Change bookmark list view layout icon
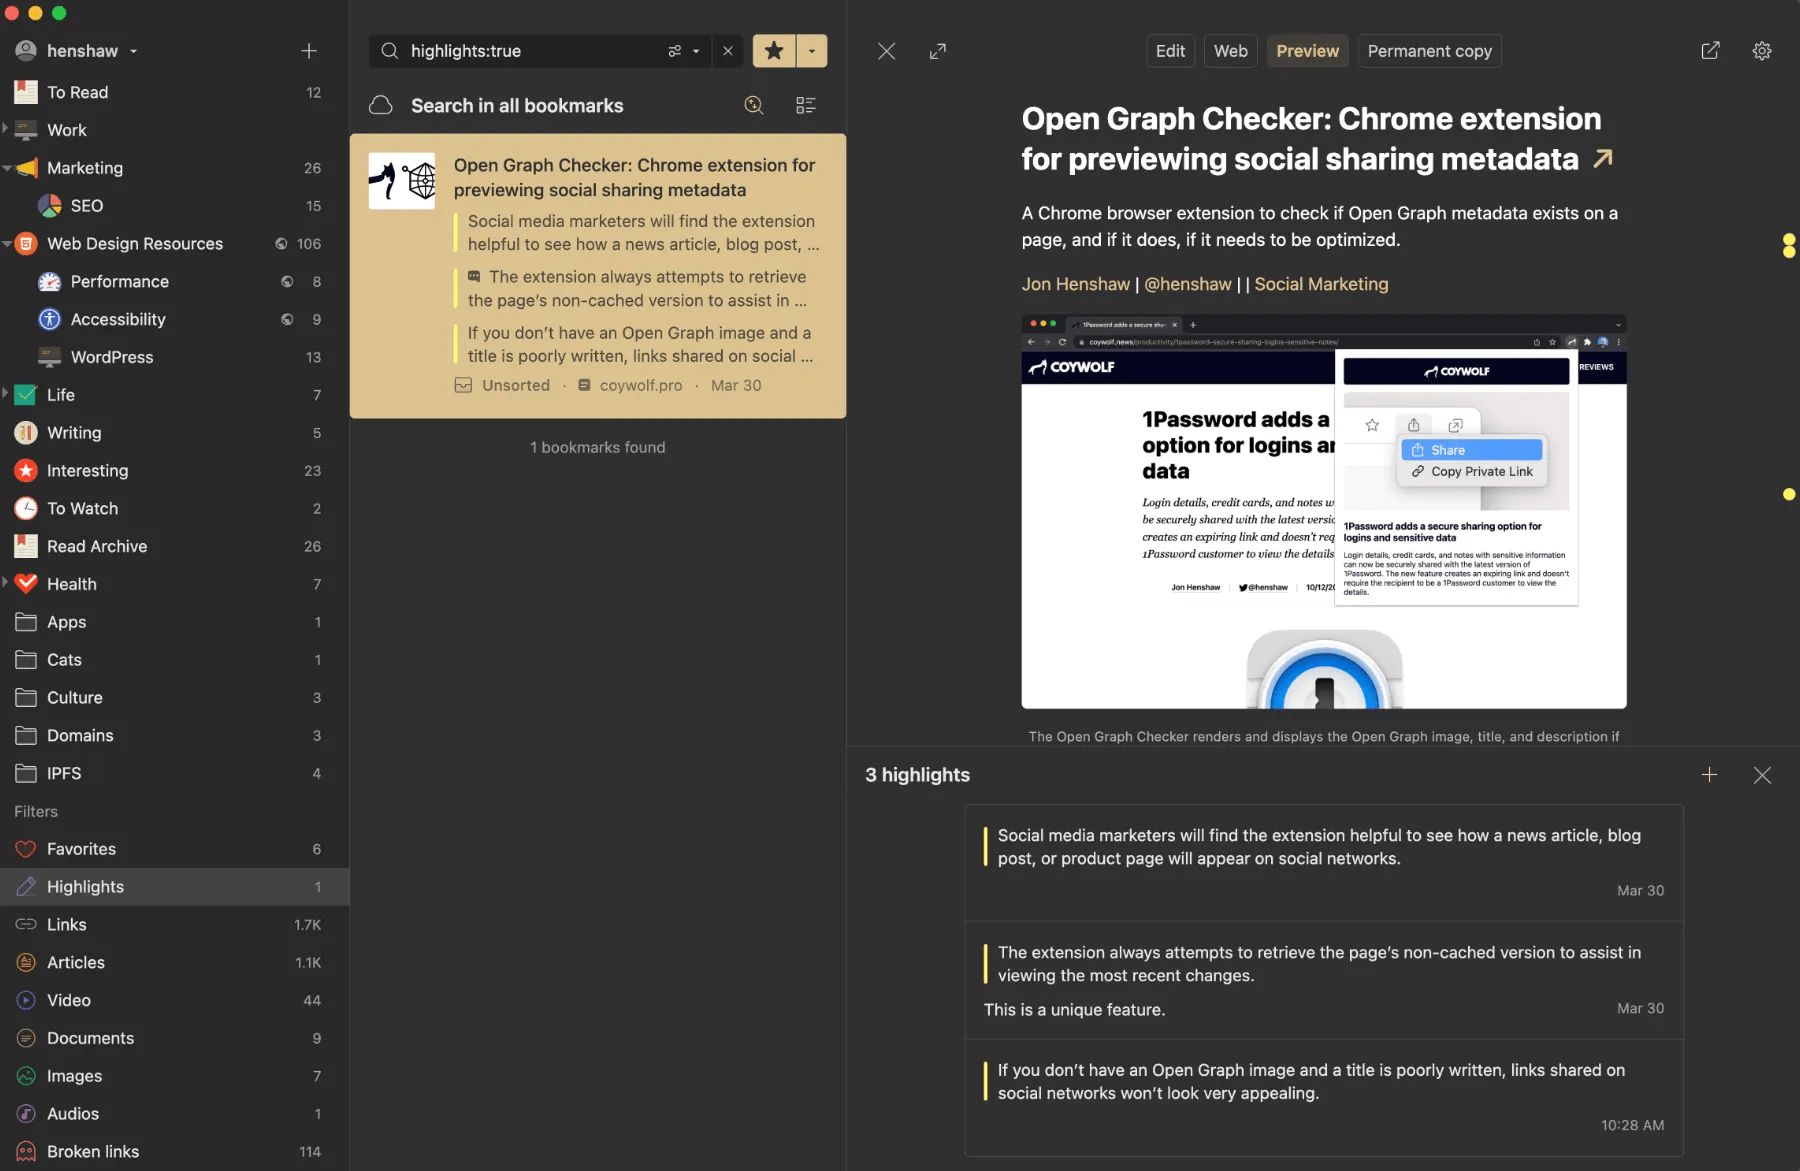Screen dimensions: 1800x1171 (806, 105)
